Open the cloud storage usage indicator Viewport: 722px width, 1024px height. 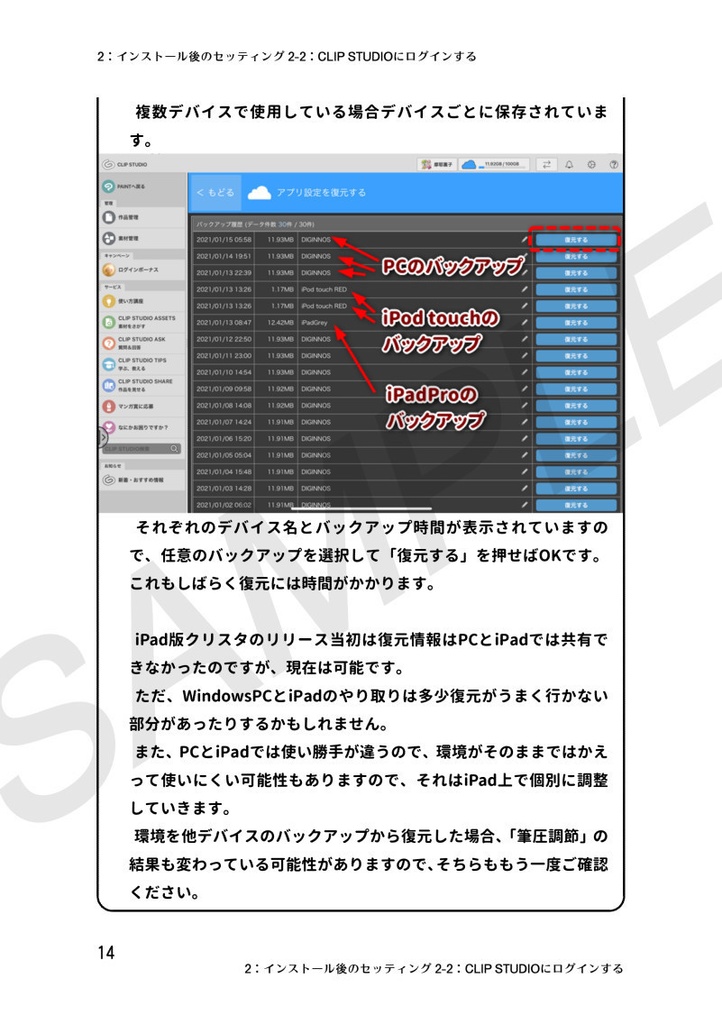tap(494, 165)
